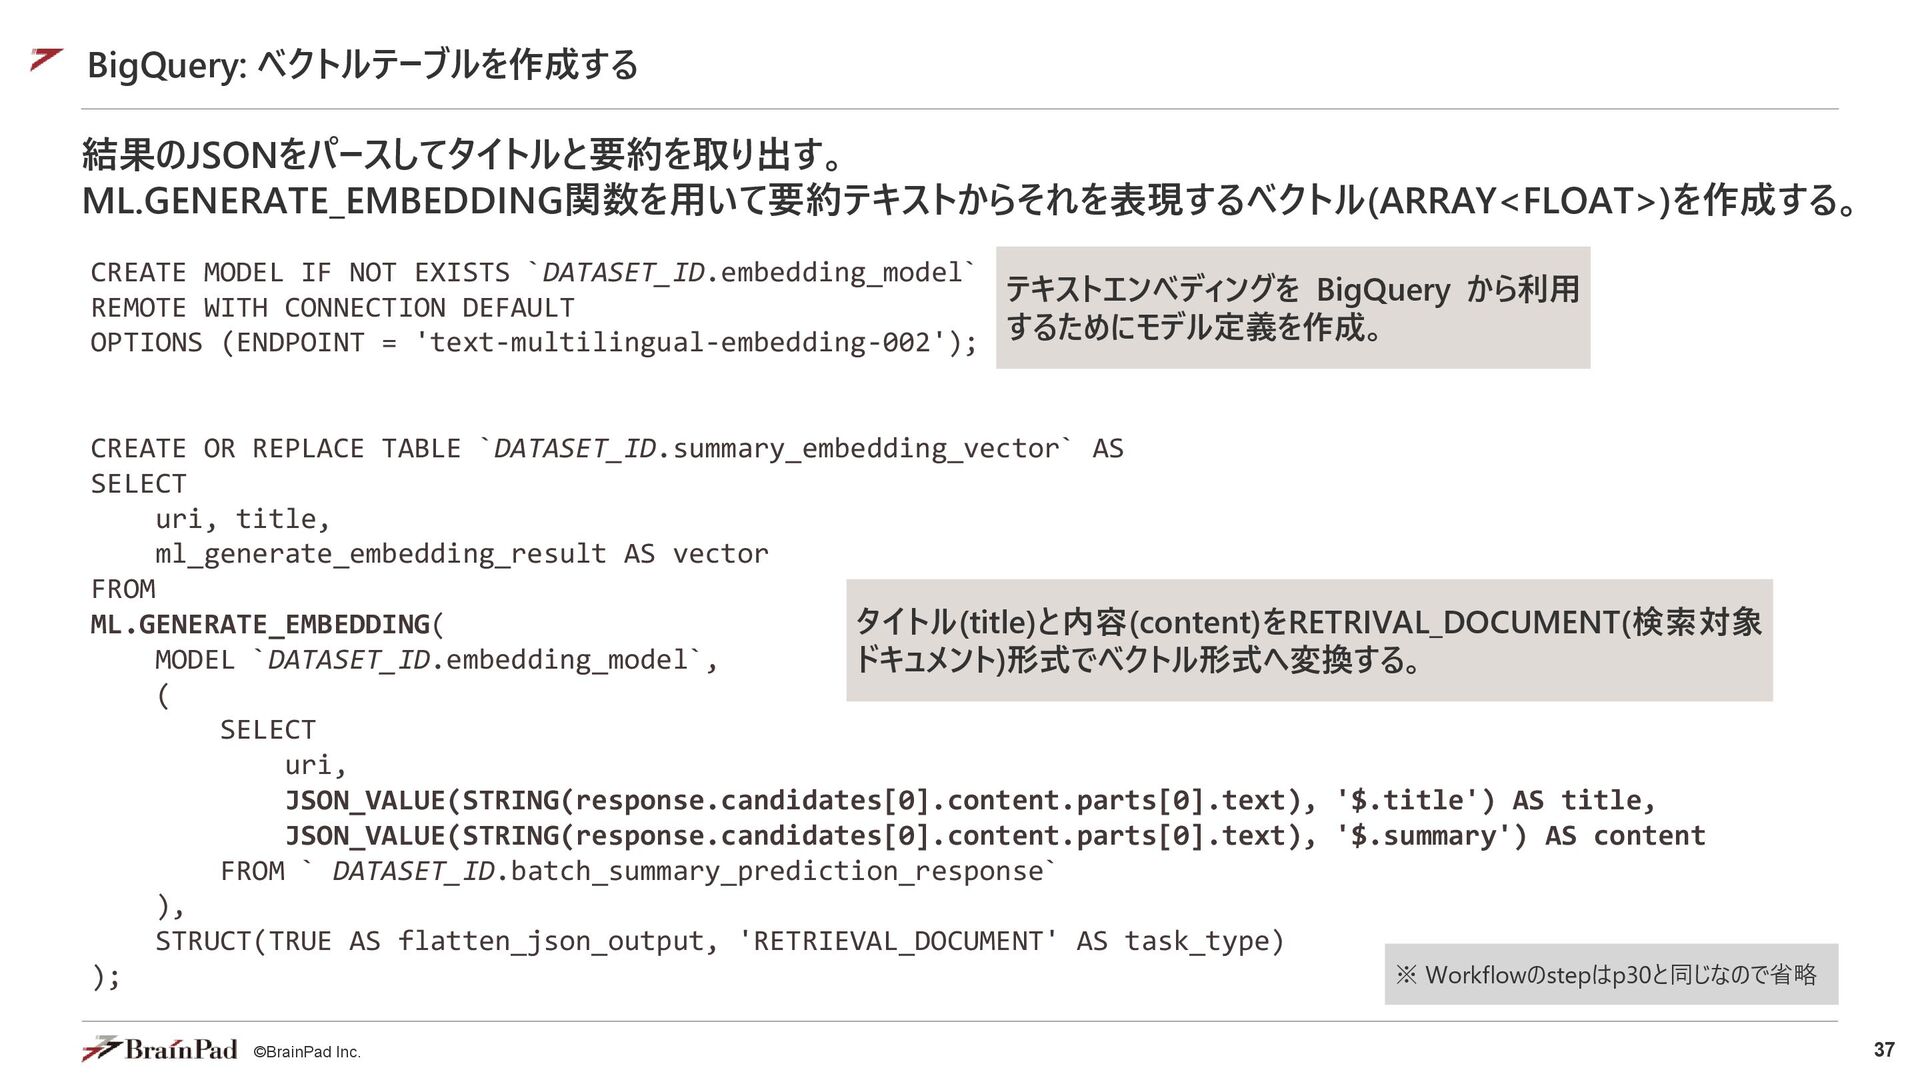Viewport: 1920px width, 1080px height.
Task: Click the slide title 'BigQuery: ベクトルテーブルを作成する'
Action: tap(362, 65)
